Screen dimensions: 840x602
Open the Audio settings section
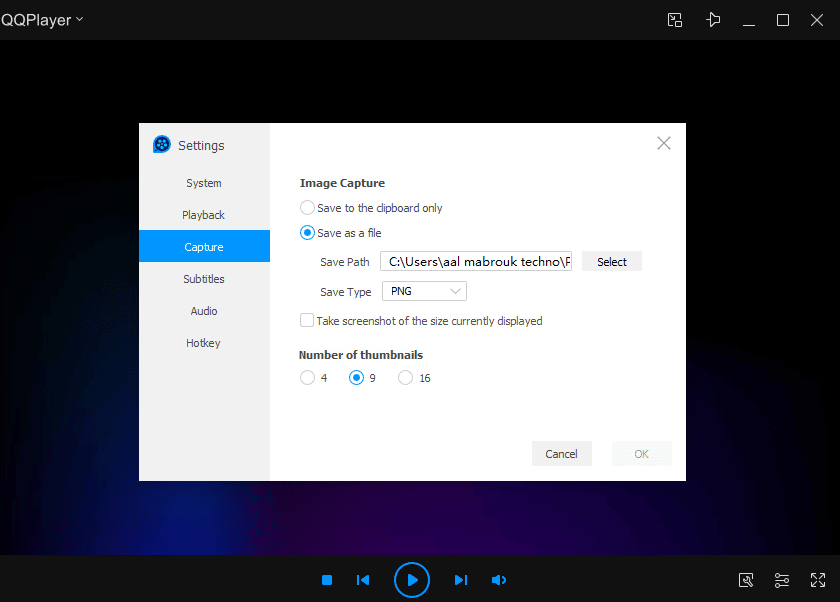pyautogui.click(x=204, y=311)
